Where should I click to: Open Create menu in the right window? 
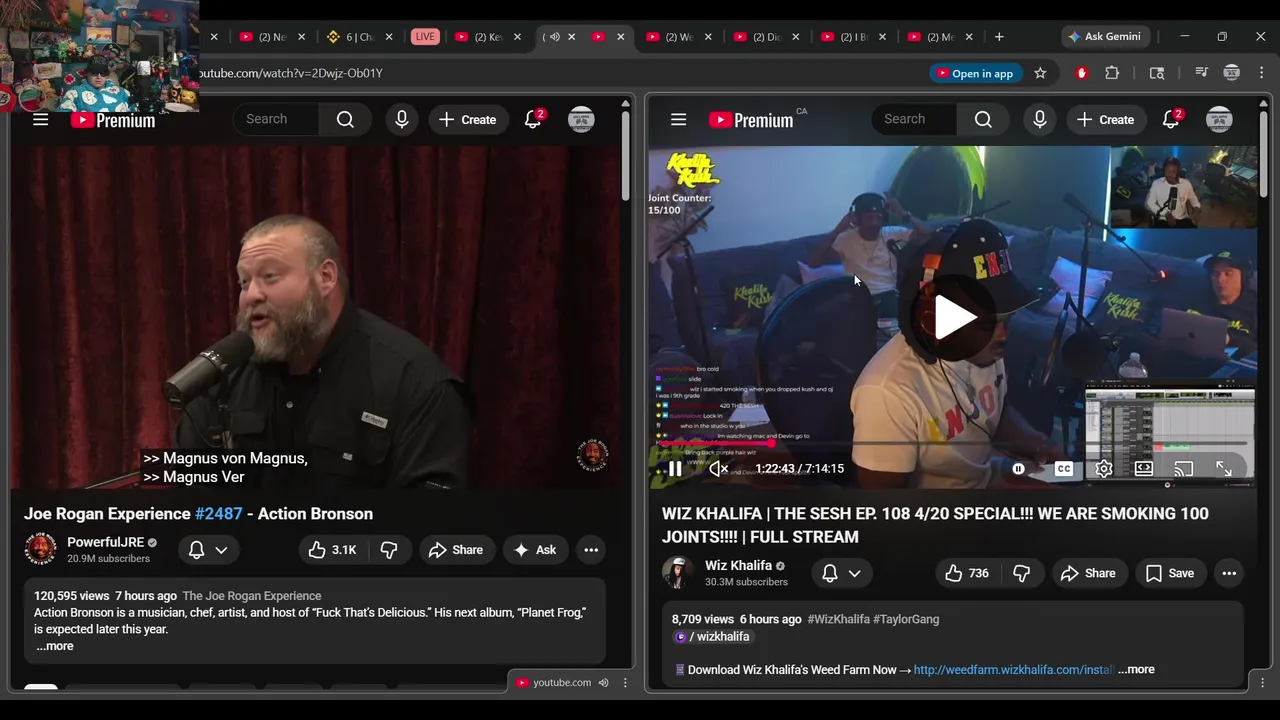pyautogui.click(x=1105, y=120)
